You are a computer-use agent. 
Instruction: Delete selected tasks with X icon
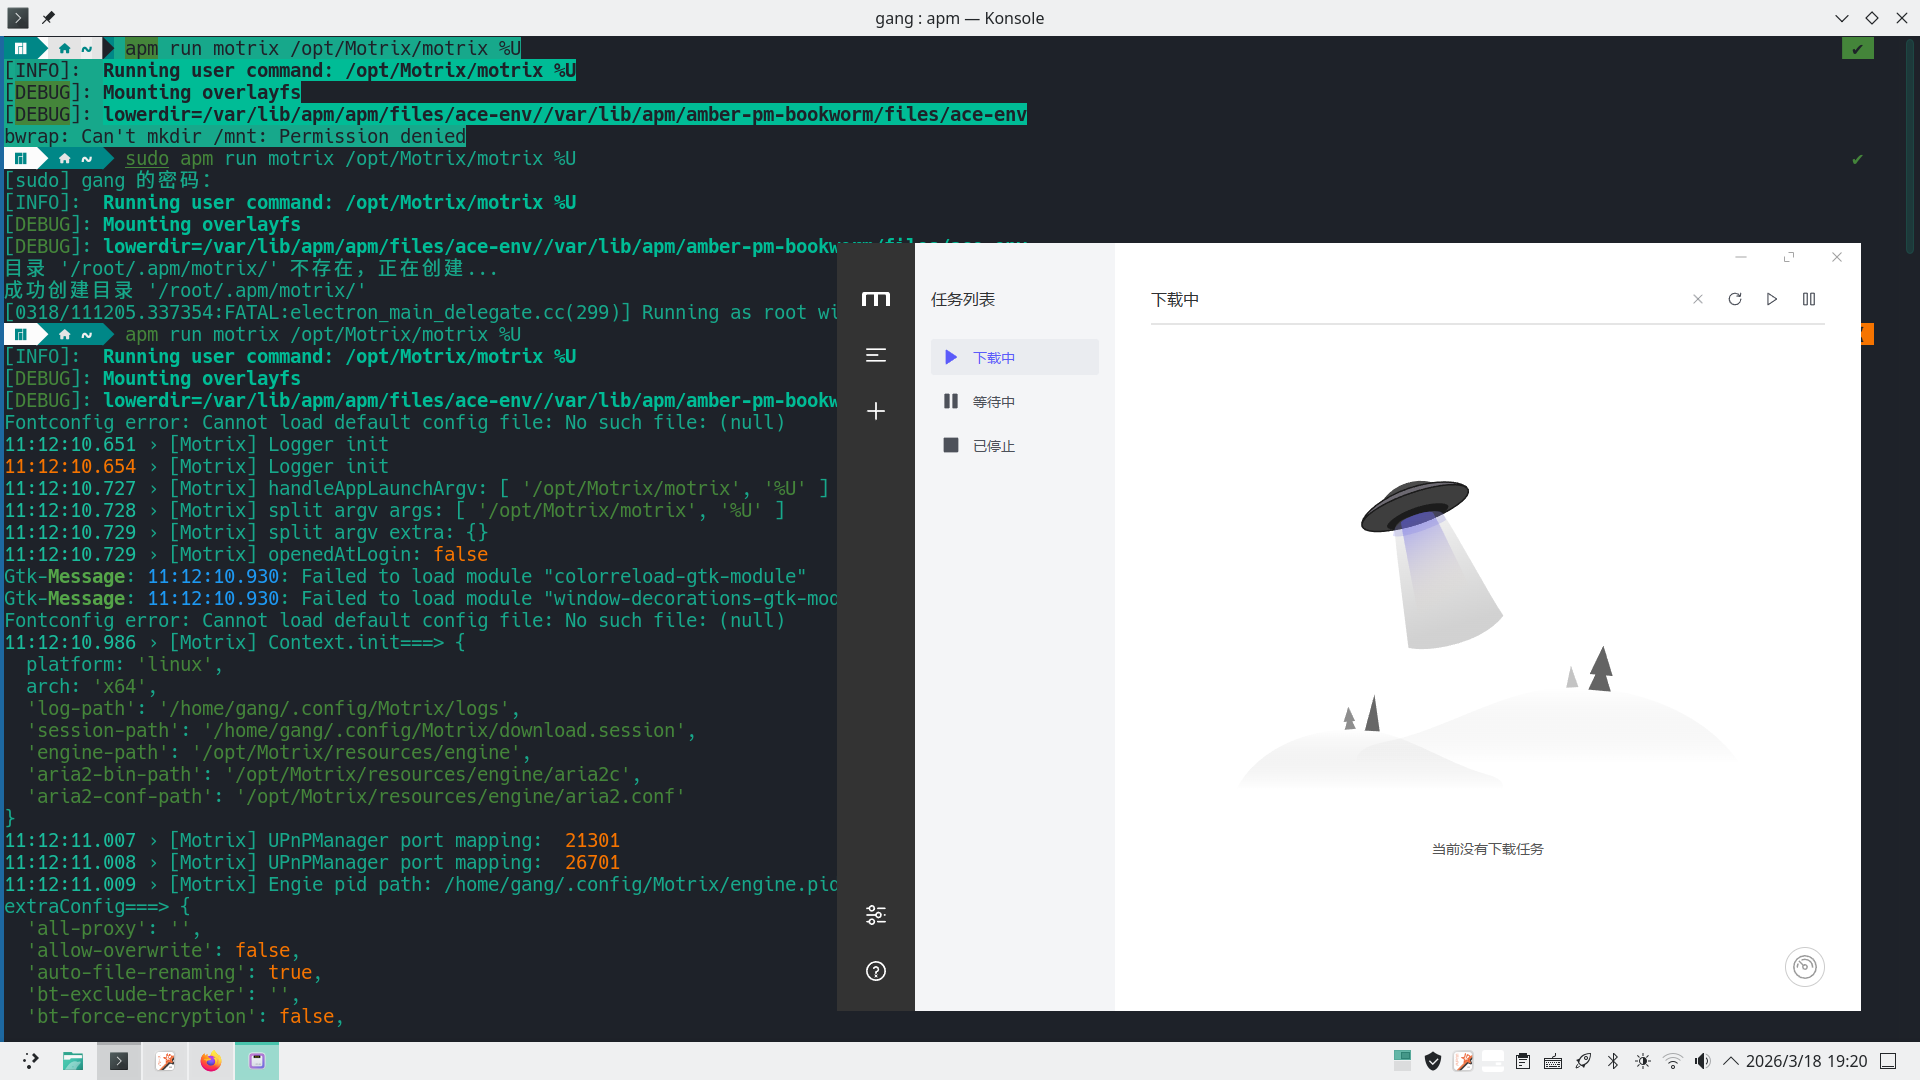[x=1698, y=299]
